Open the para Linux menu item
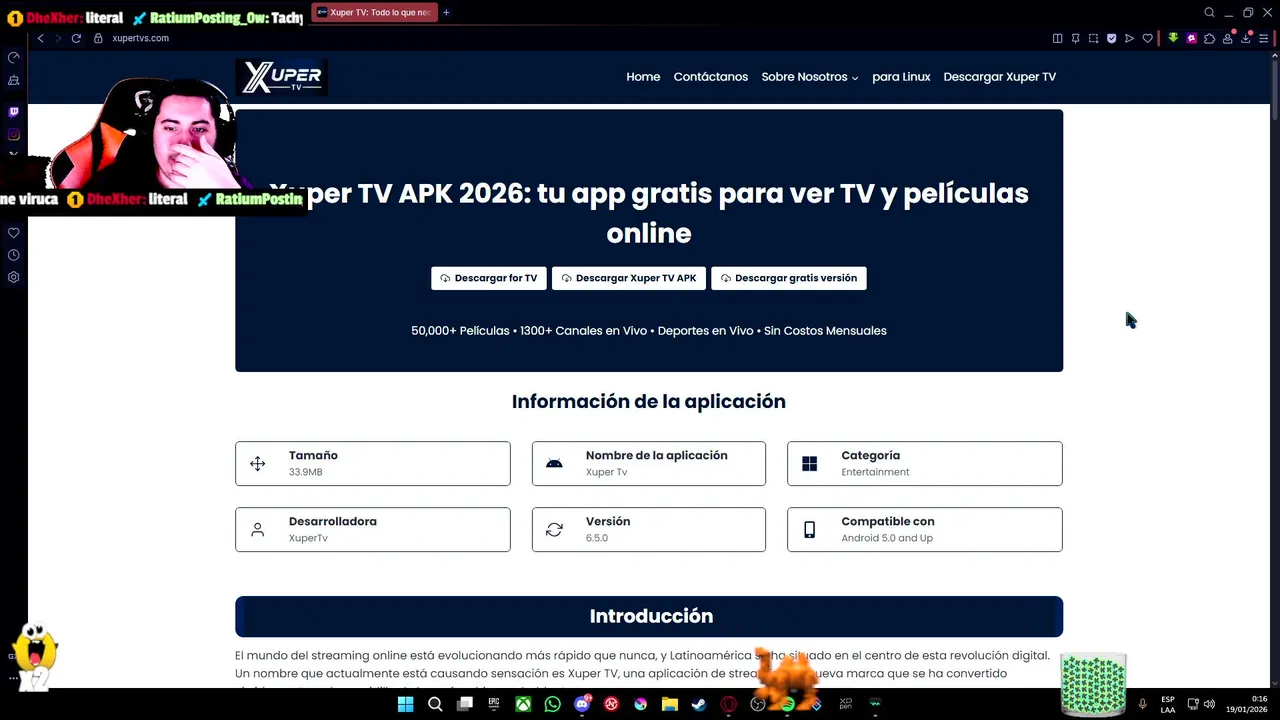Viewport: 1280px width, 720px height. pyautogui.click(x=901, y=77)
